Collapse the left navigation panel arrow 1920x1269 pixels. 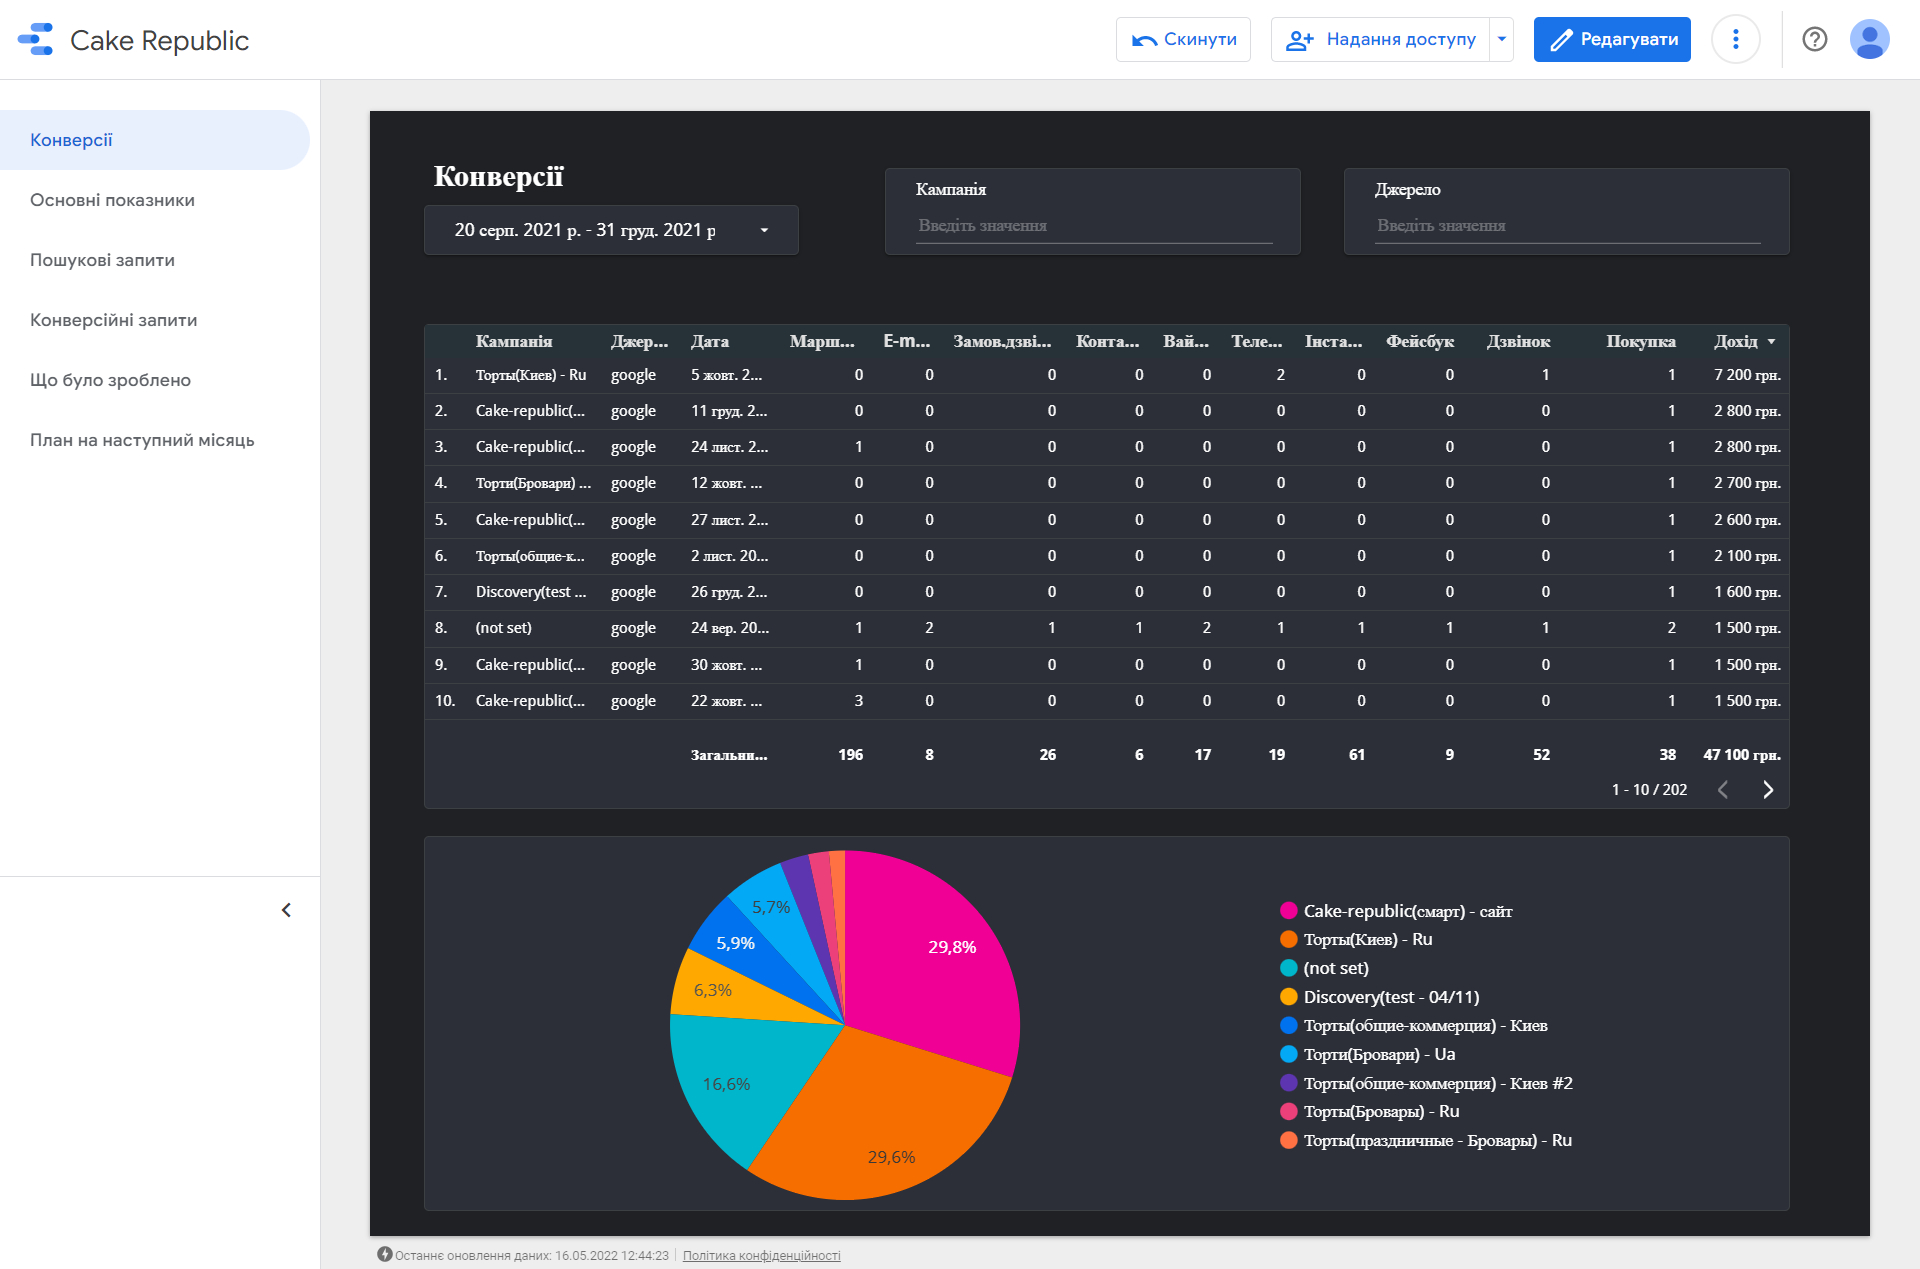pyautogui.click(x=286, y=910)
